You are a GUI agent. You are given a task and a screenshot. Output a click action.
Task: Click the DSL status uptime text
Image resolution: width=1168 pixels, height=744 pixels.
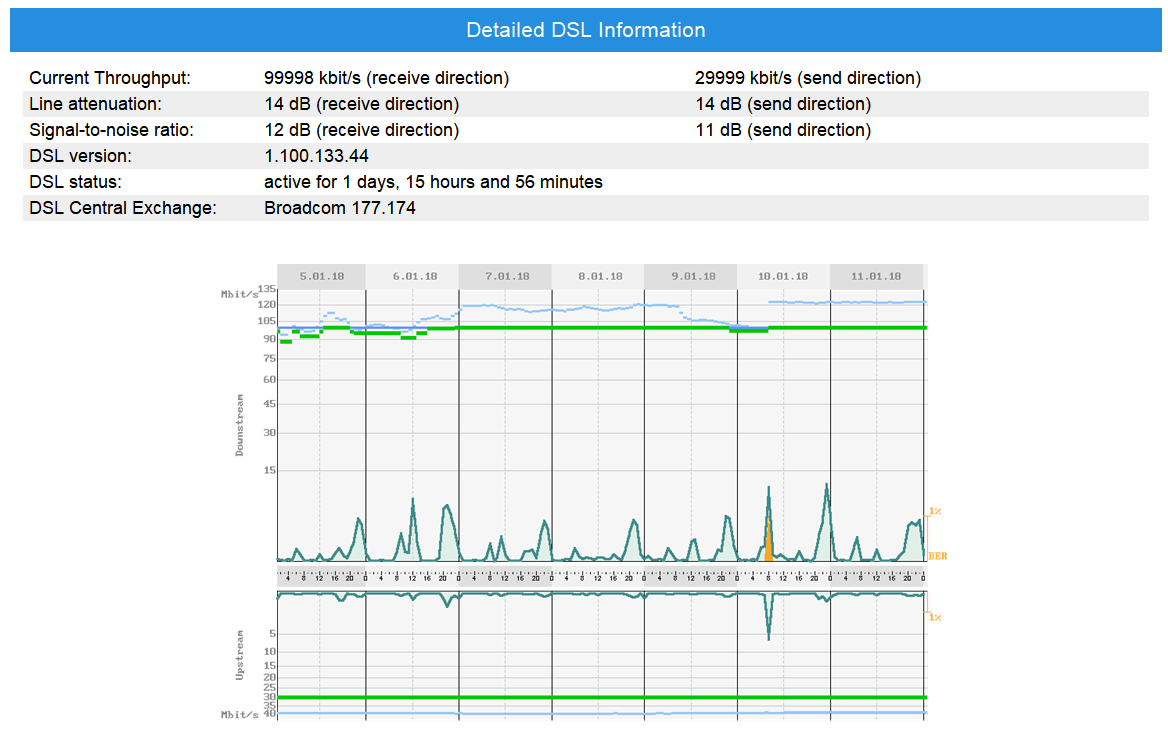coord(433,182)
